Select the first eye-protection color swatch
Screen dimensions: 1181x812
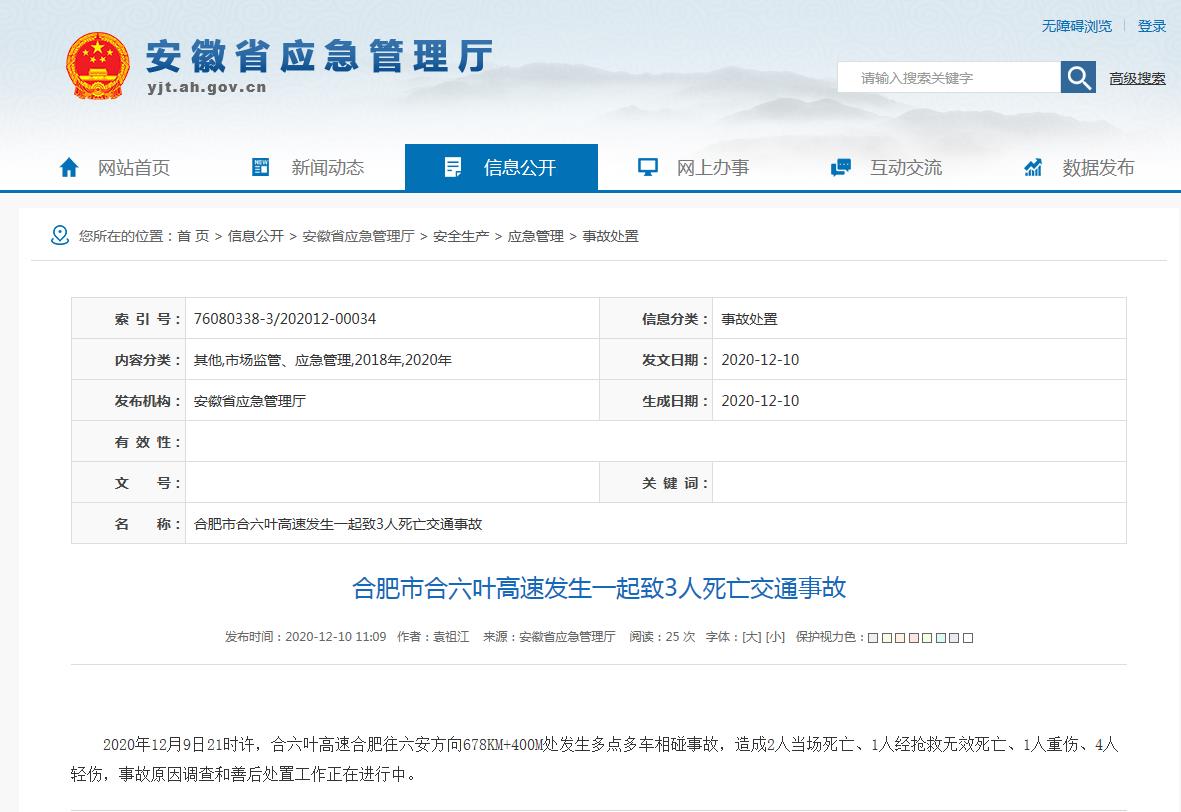tap(873, 638)
